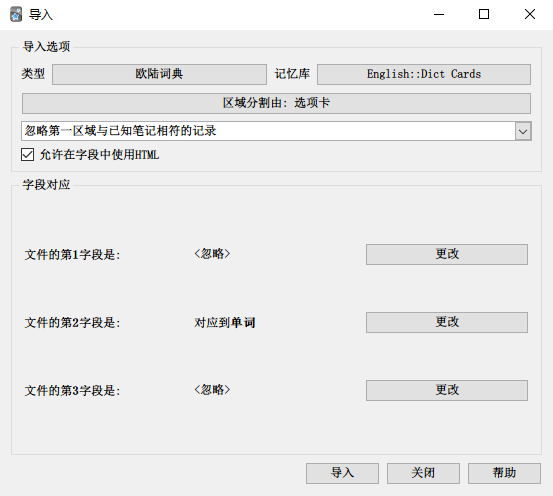The width and height of the screenshot is (553, 496).
Task: Click 区域分割由: 选项卡 separator button
Action: tap(276, 103)
